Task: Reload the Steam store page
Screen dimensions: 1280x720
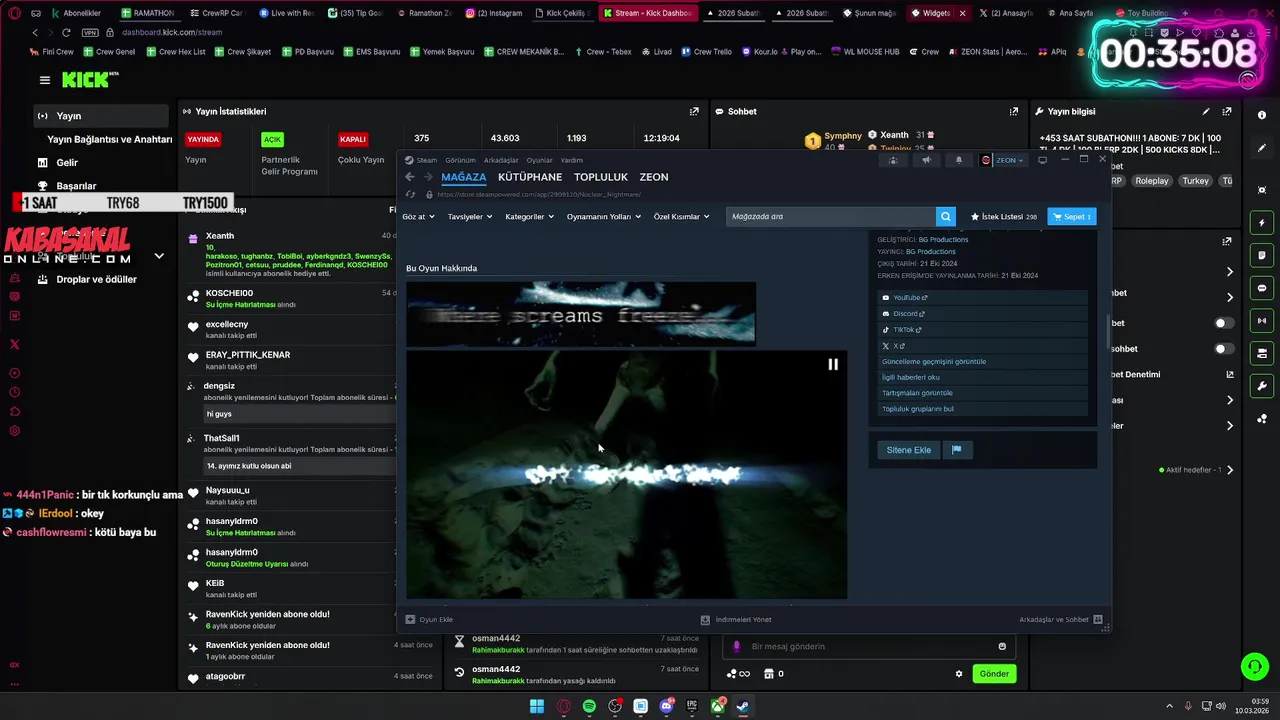Action: 410,194
